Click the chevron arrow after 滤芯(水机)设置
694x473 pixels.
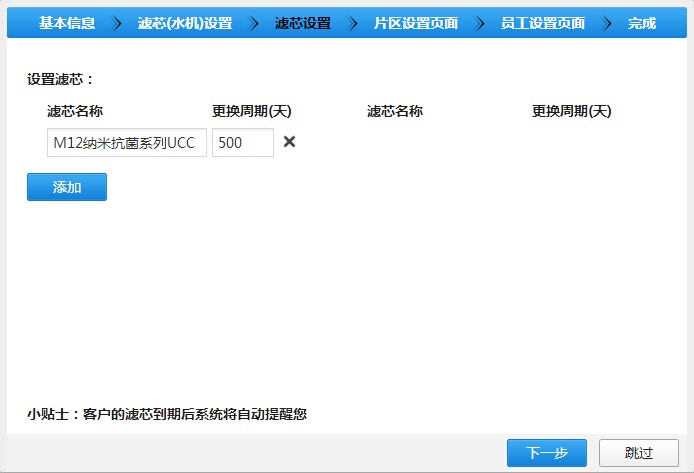click(253, 22)
